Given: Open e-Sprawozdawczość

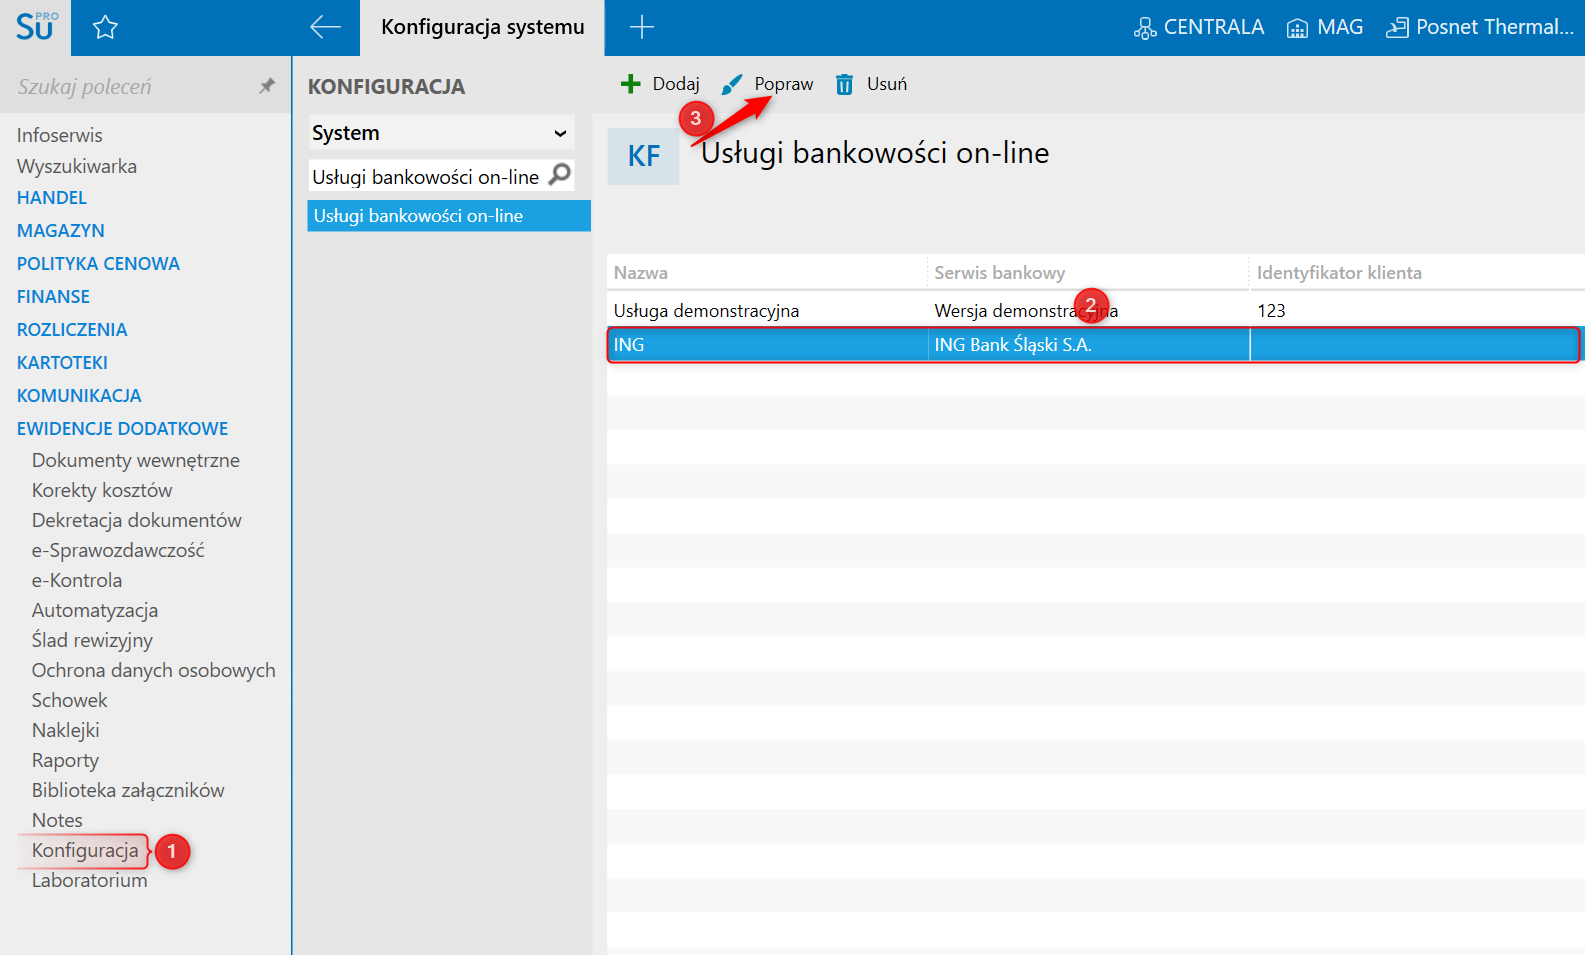Looking at the screenshot, I should point(118,550).
